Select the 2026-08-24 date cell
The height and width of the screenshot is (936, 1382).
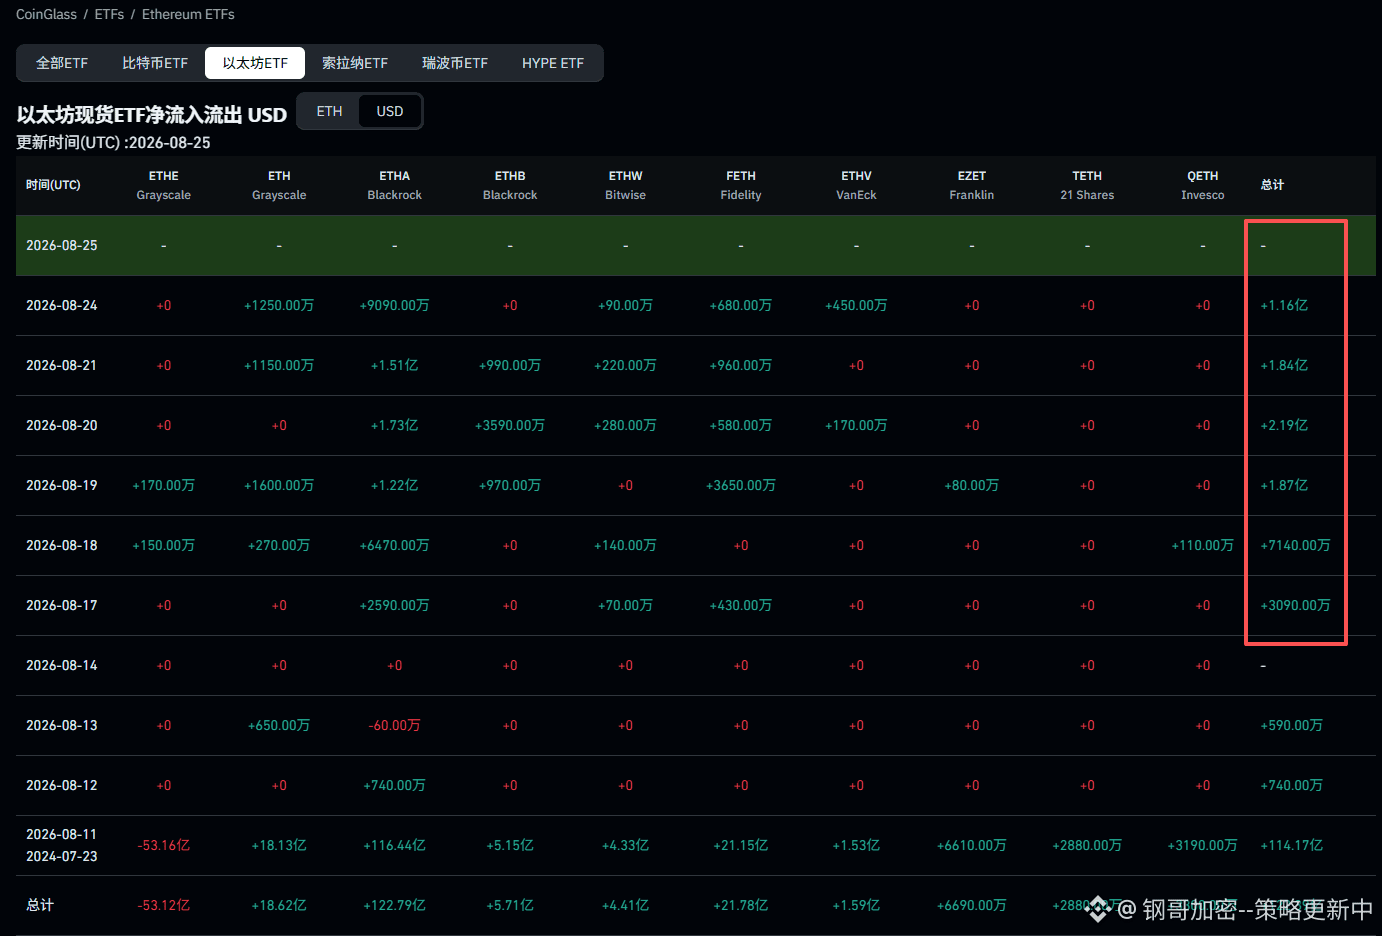62,305
